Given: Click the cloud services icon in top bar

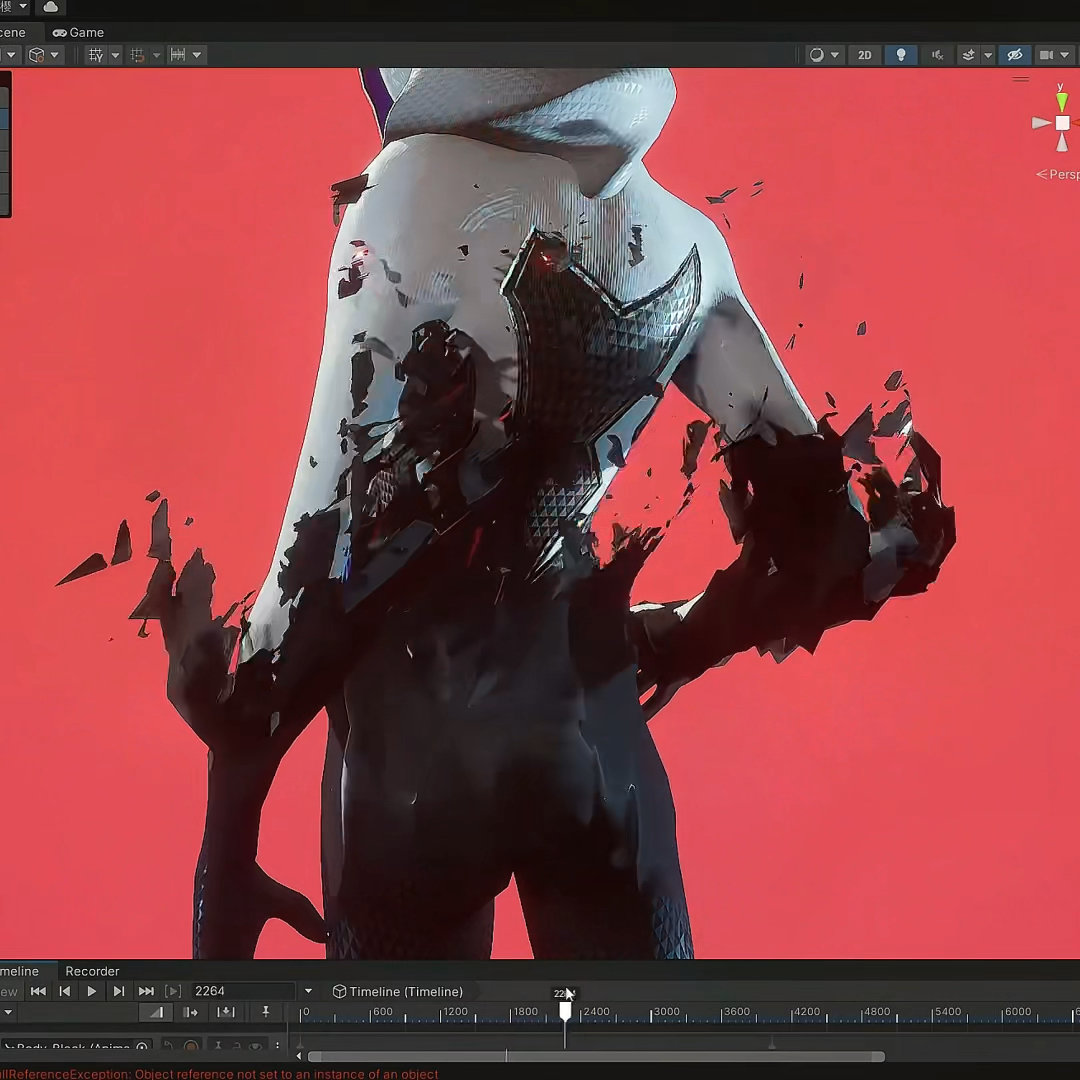Looking at the screenshot, I should (51, 7).
